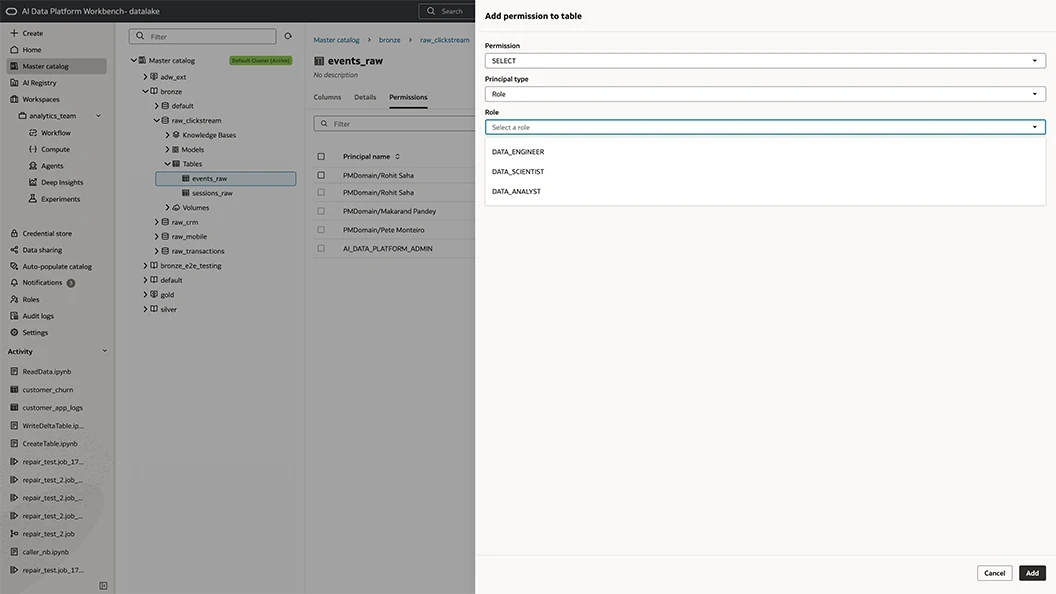This screenshot has height=594, width=1056.
Task: Toggle the select-all checkbox in Principal name header
Action: click(321, 156)
